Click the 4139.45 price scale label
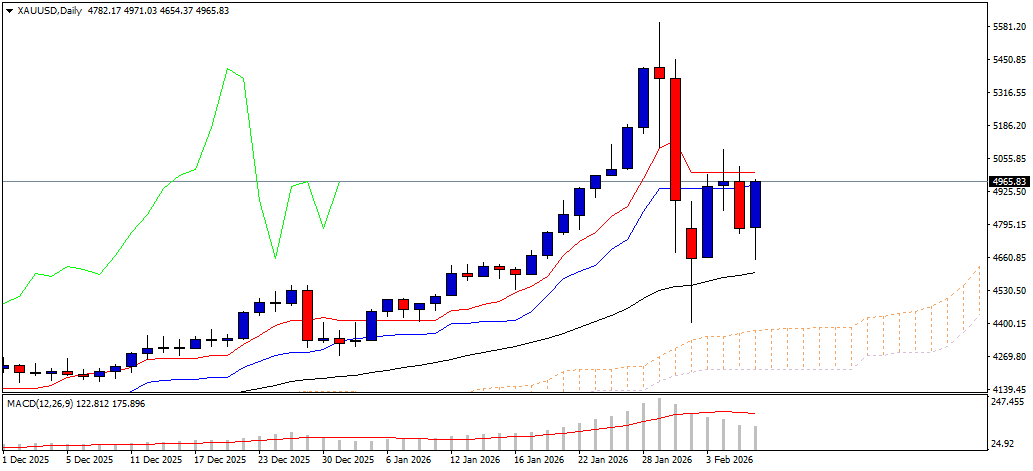This screenshot has height=471, width=1033. 1009,389
